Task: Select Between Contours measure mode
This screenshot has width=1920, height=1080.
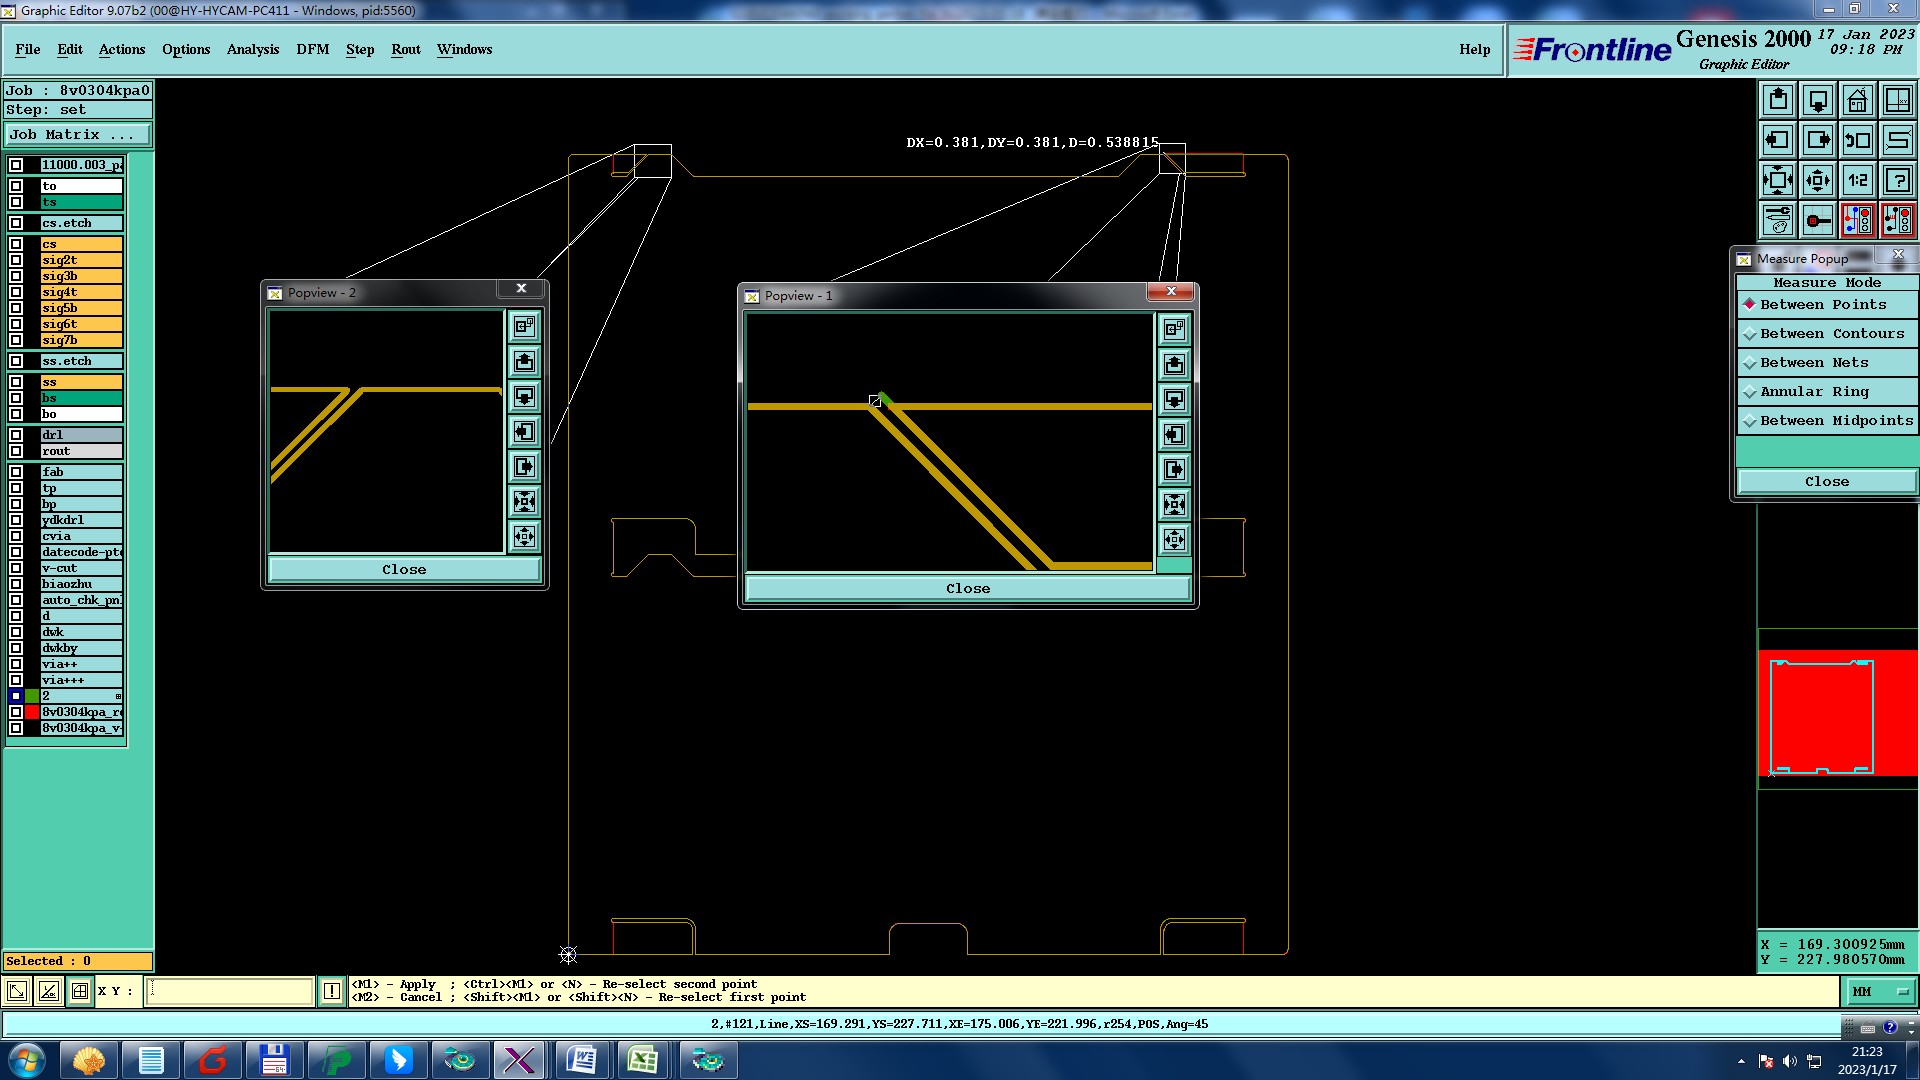Action: pyautogui.click(x=1831, y=334)
